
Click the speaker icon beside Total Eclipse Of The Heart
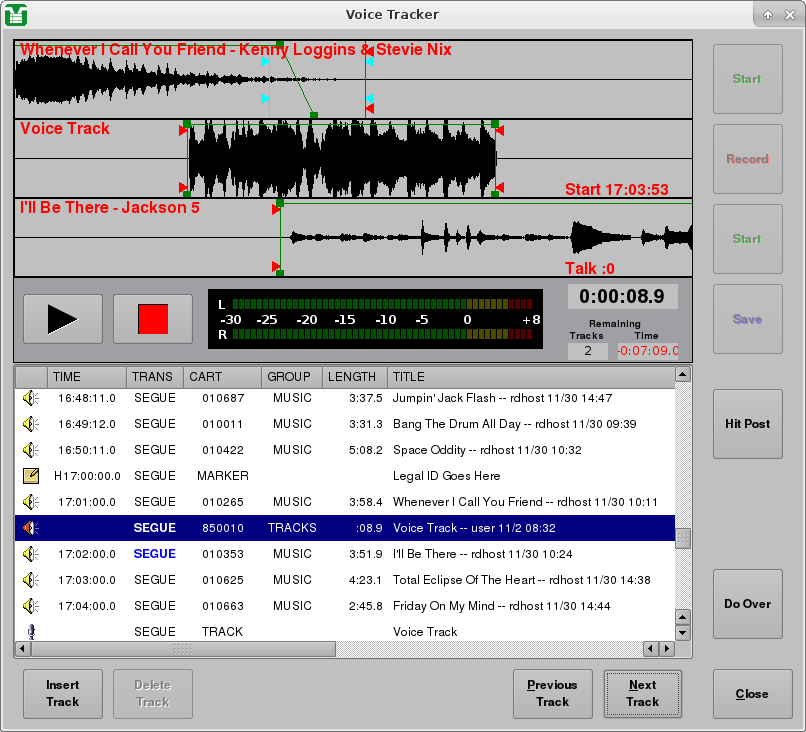[30, 579]
